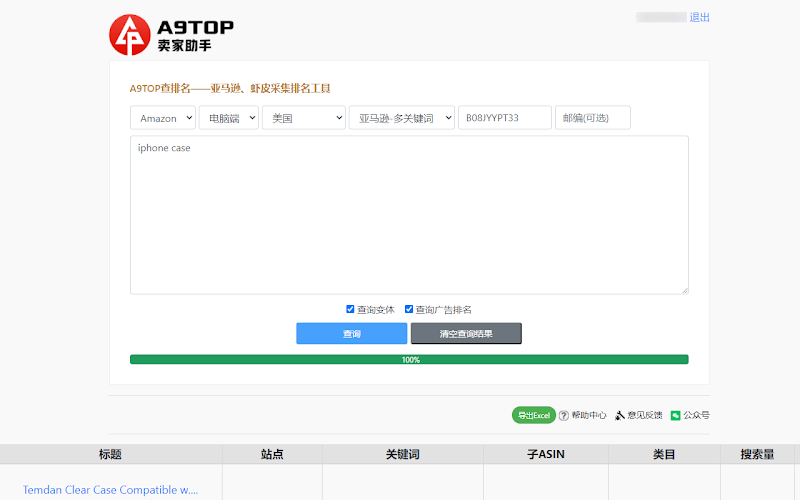This screenshot has width=800, height=500.
Task: Click the 关键词 column header
Action: point(403,454)
